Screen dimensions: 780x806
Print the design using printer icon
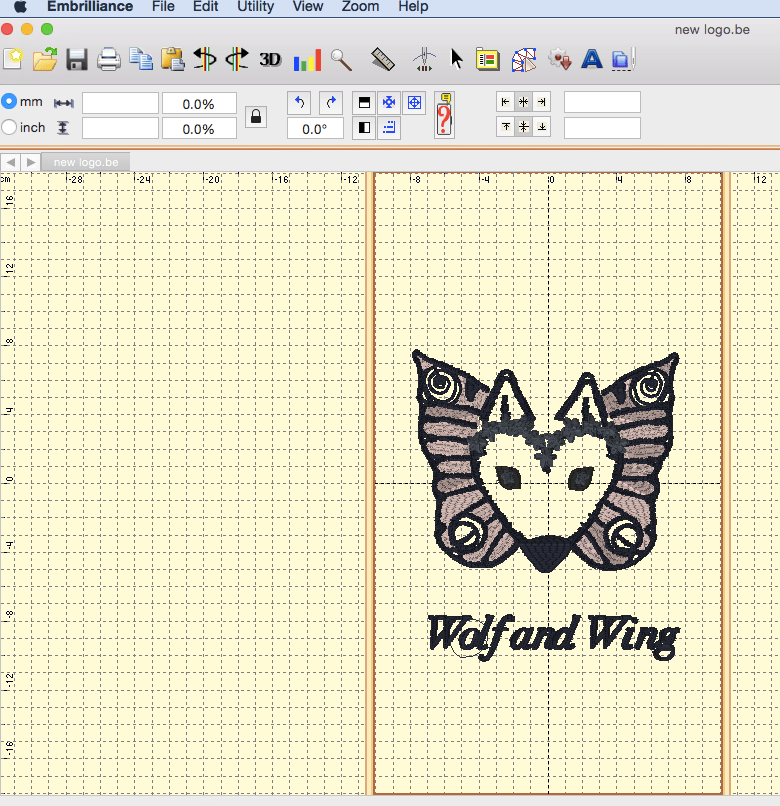109,60
